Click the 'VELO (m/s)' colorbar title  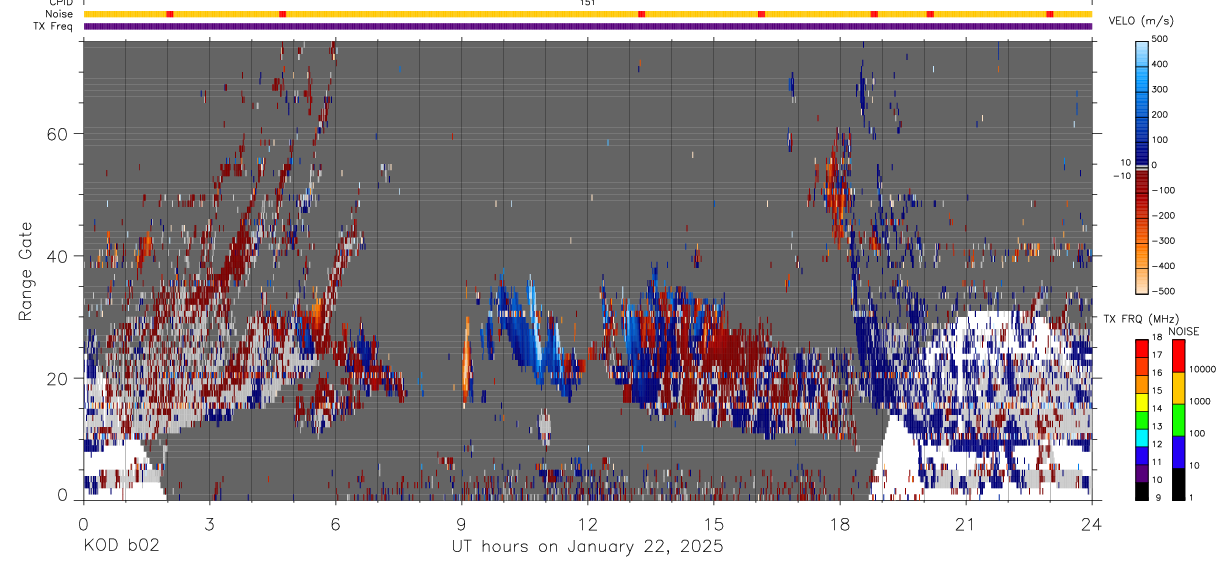[1142, 20]
